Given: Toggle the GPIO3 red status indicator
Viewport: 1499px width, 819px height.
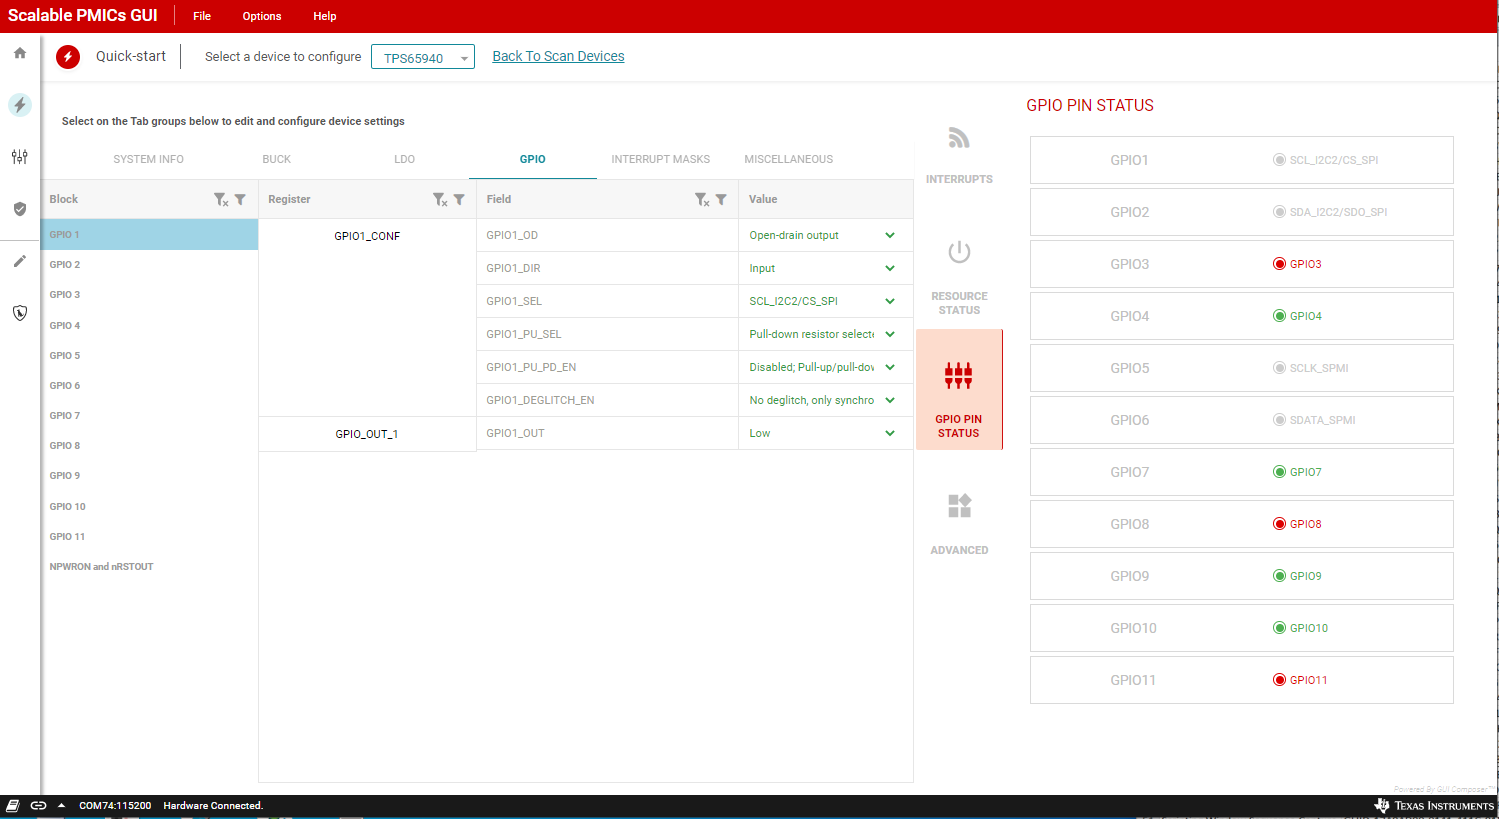Looking at the screenshot, I should (1279, 264).
